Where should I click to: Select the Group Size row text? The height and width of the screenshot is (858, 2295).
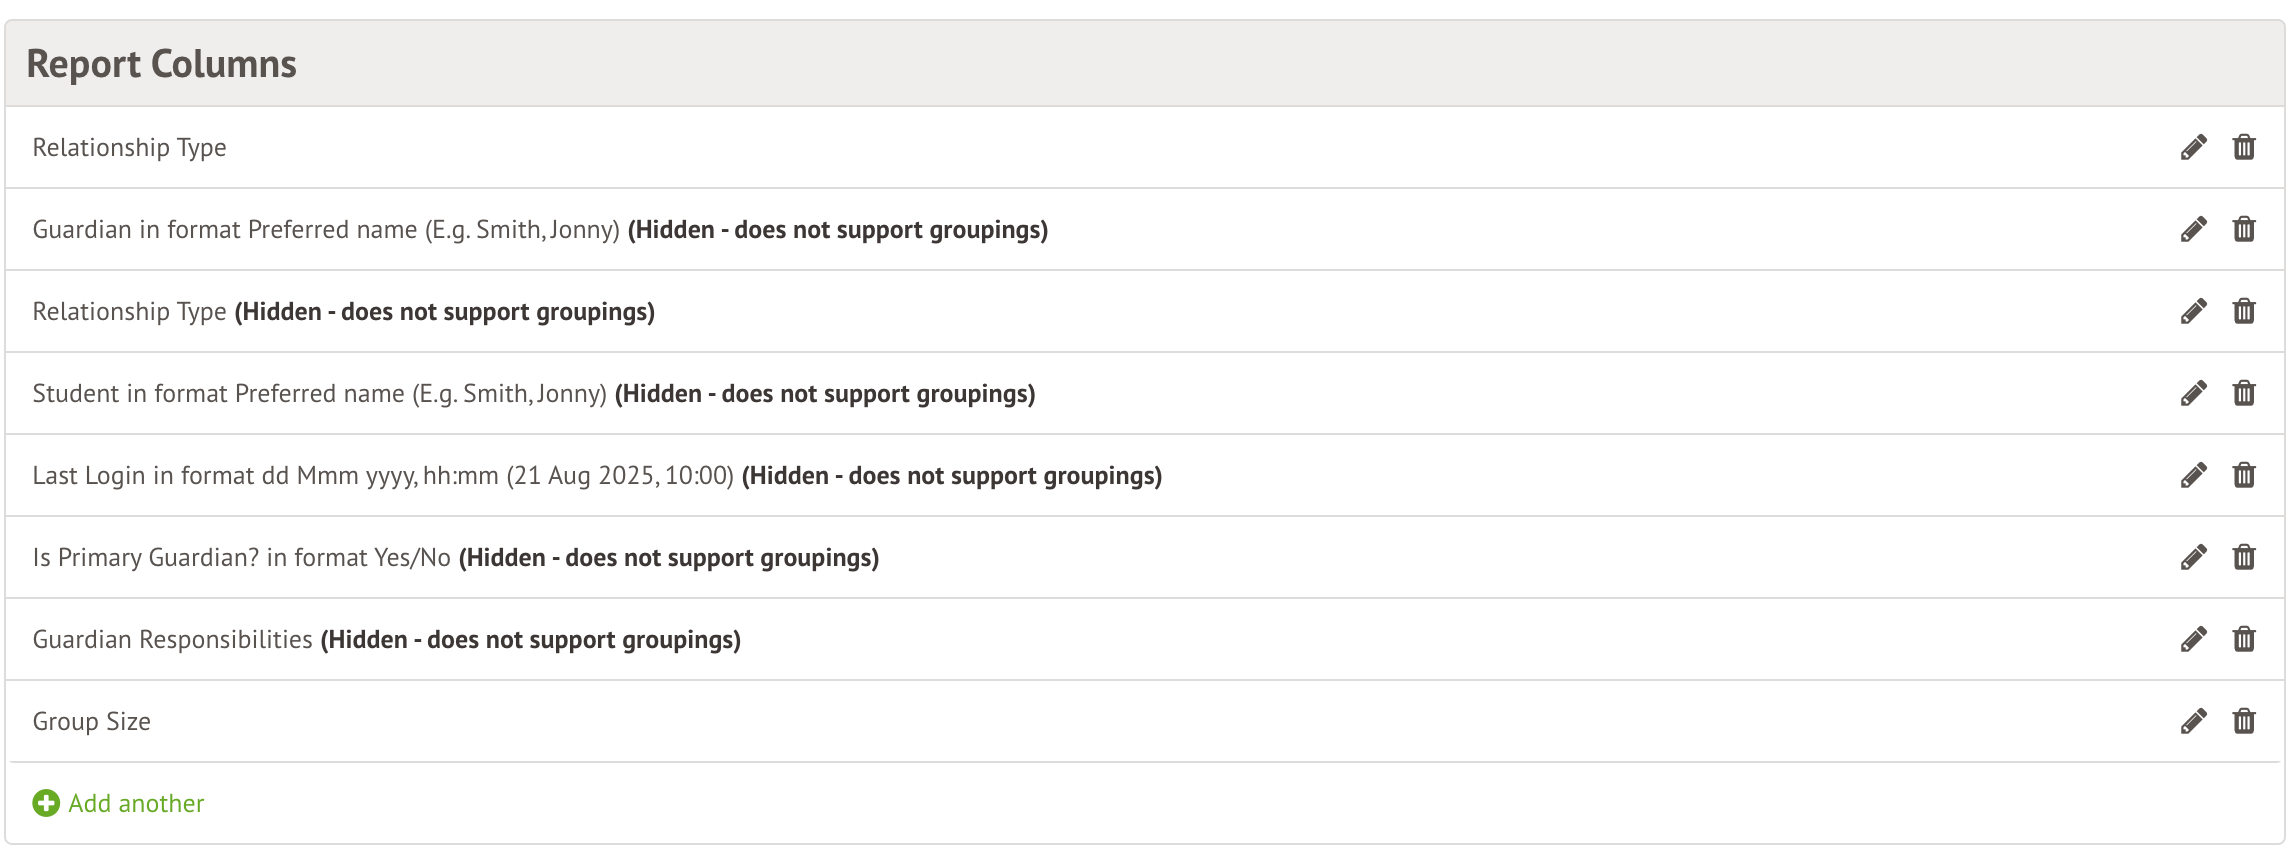92,722
